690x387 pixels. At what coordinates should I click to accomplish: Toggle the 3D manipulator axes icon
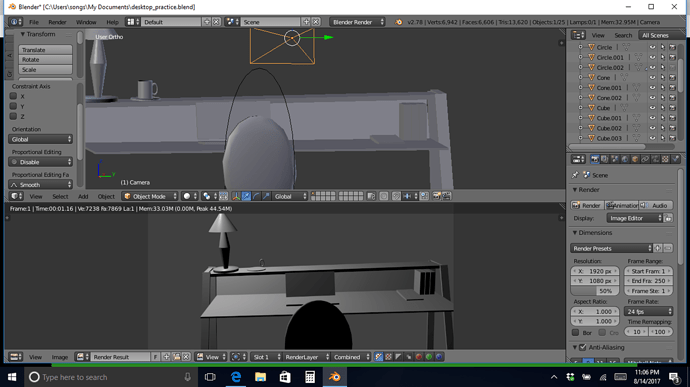click(236, 196)
